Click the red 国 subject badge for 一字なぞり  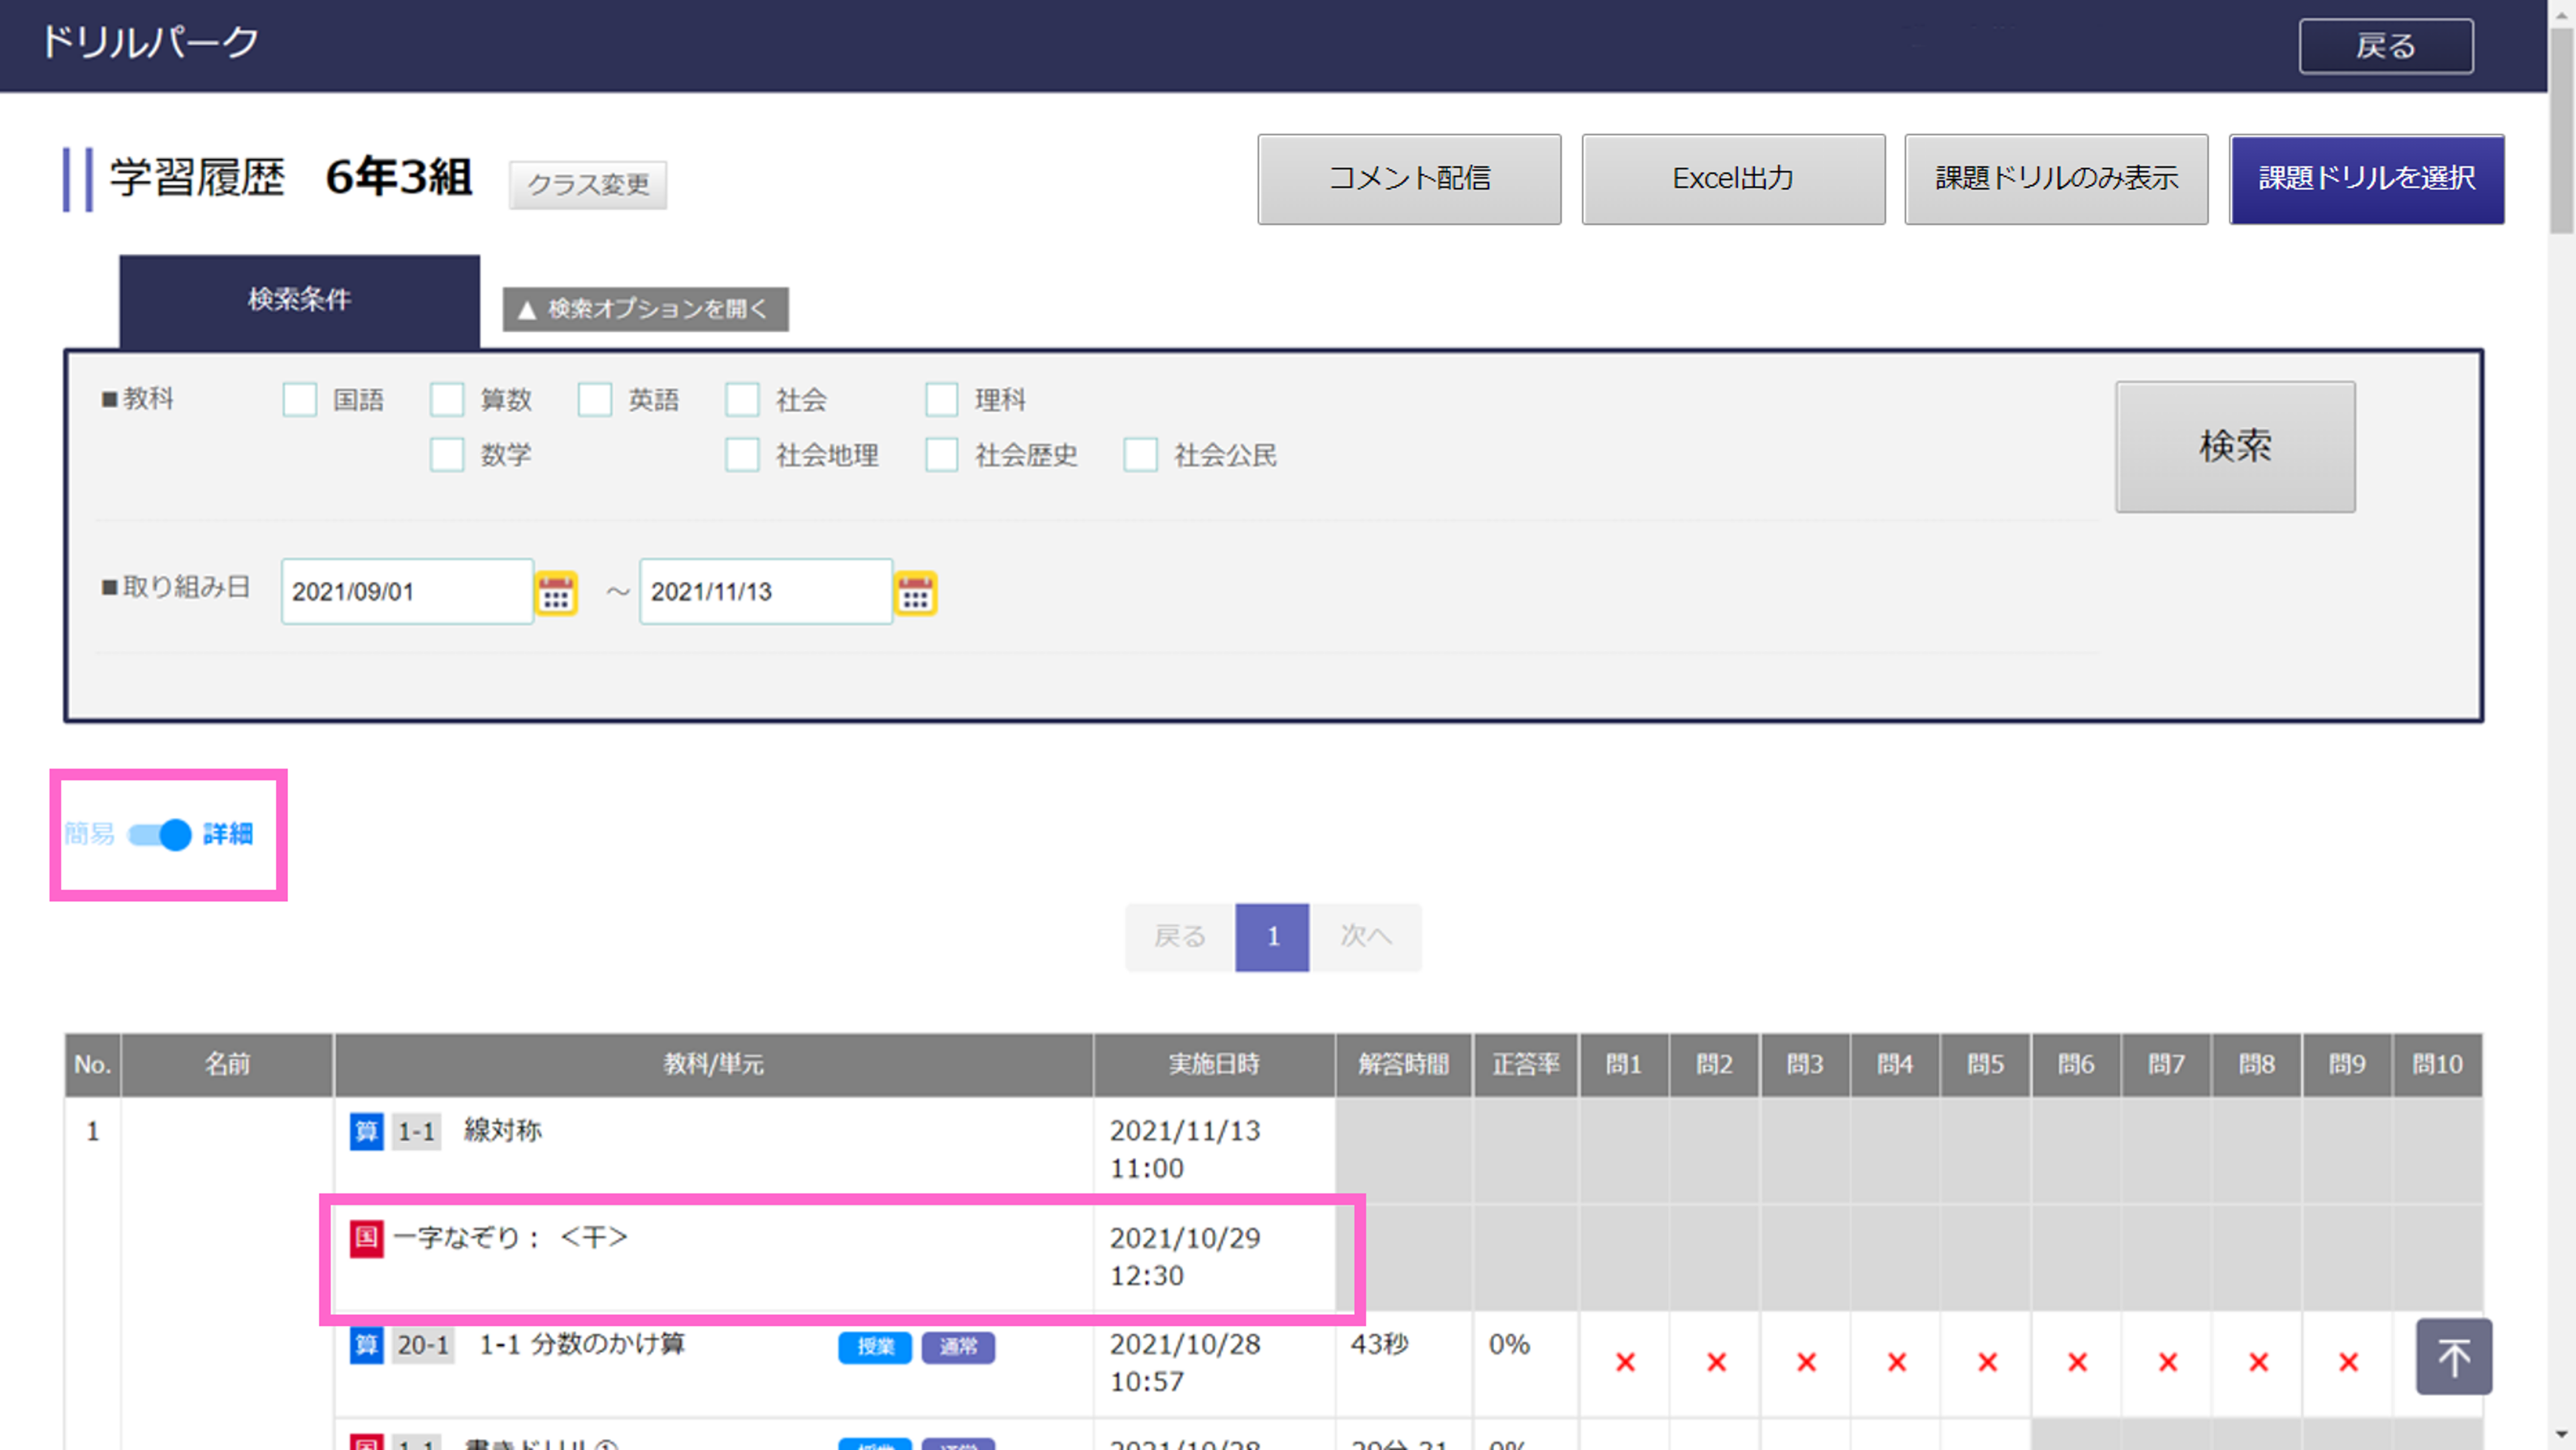pos(366,1238)
